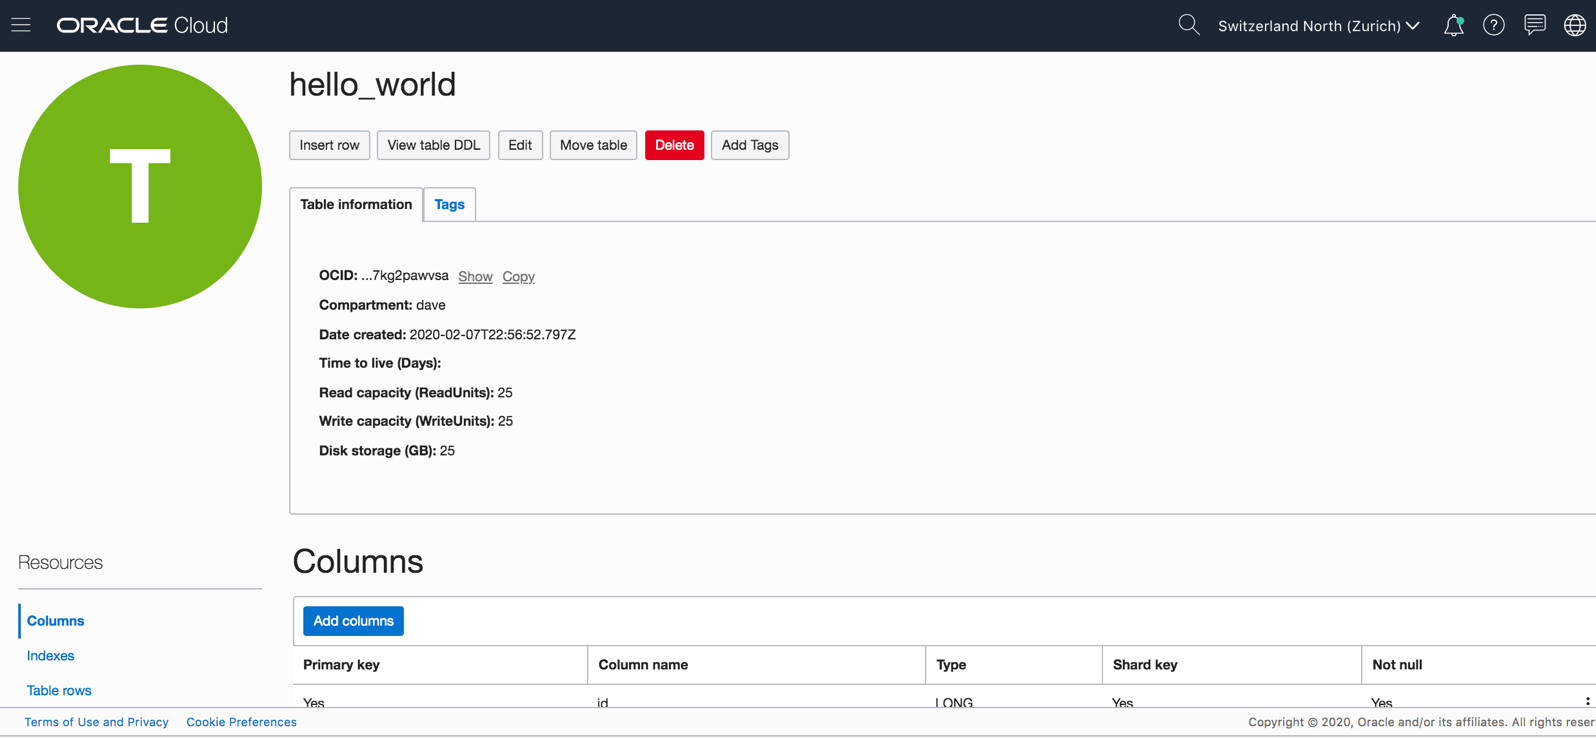Select Indexes in Resources sidebar
This screenshot has height=738, width=1596.
point(51,656)
